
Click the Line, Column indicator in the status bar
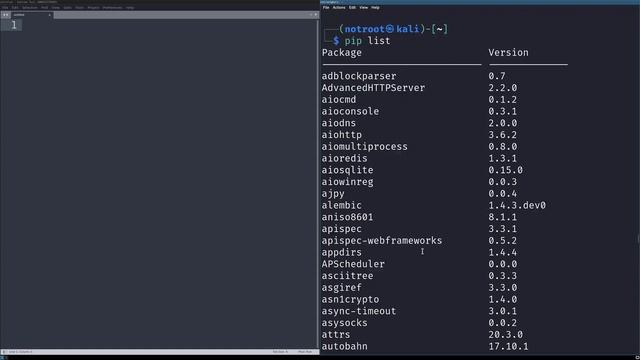[20, 351]
